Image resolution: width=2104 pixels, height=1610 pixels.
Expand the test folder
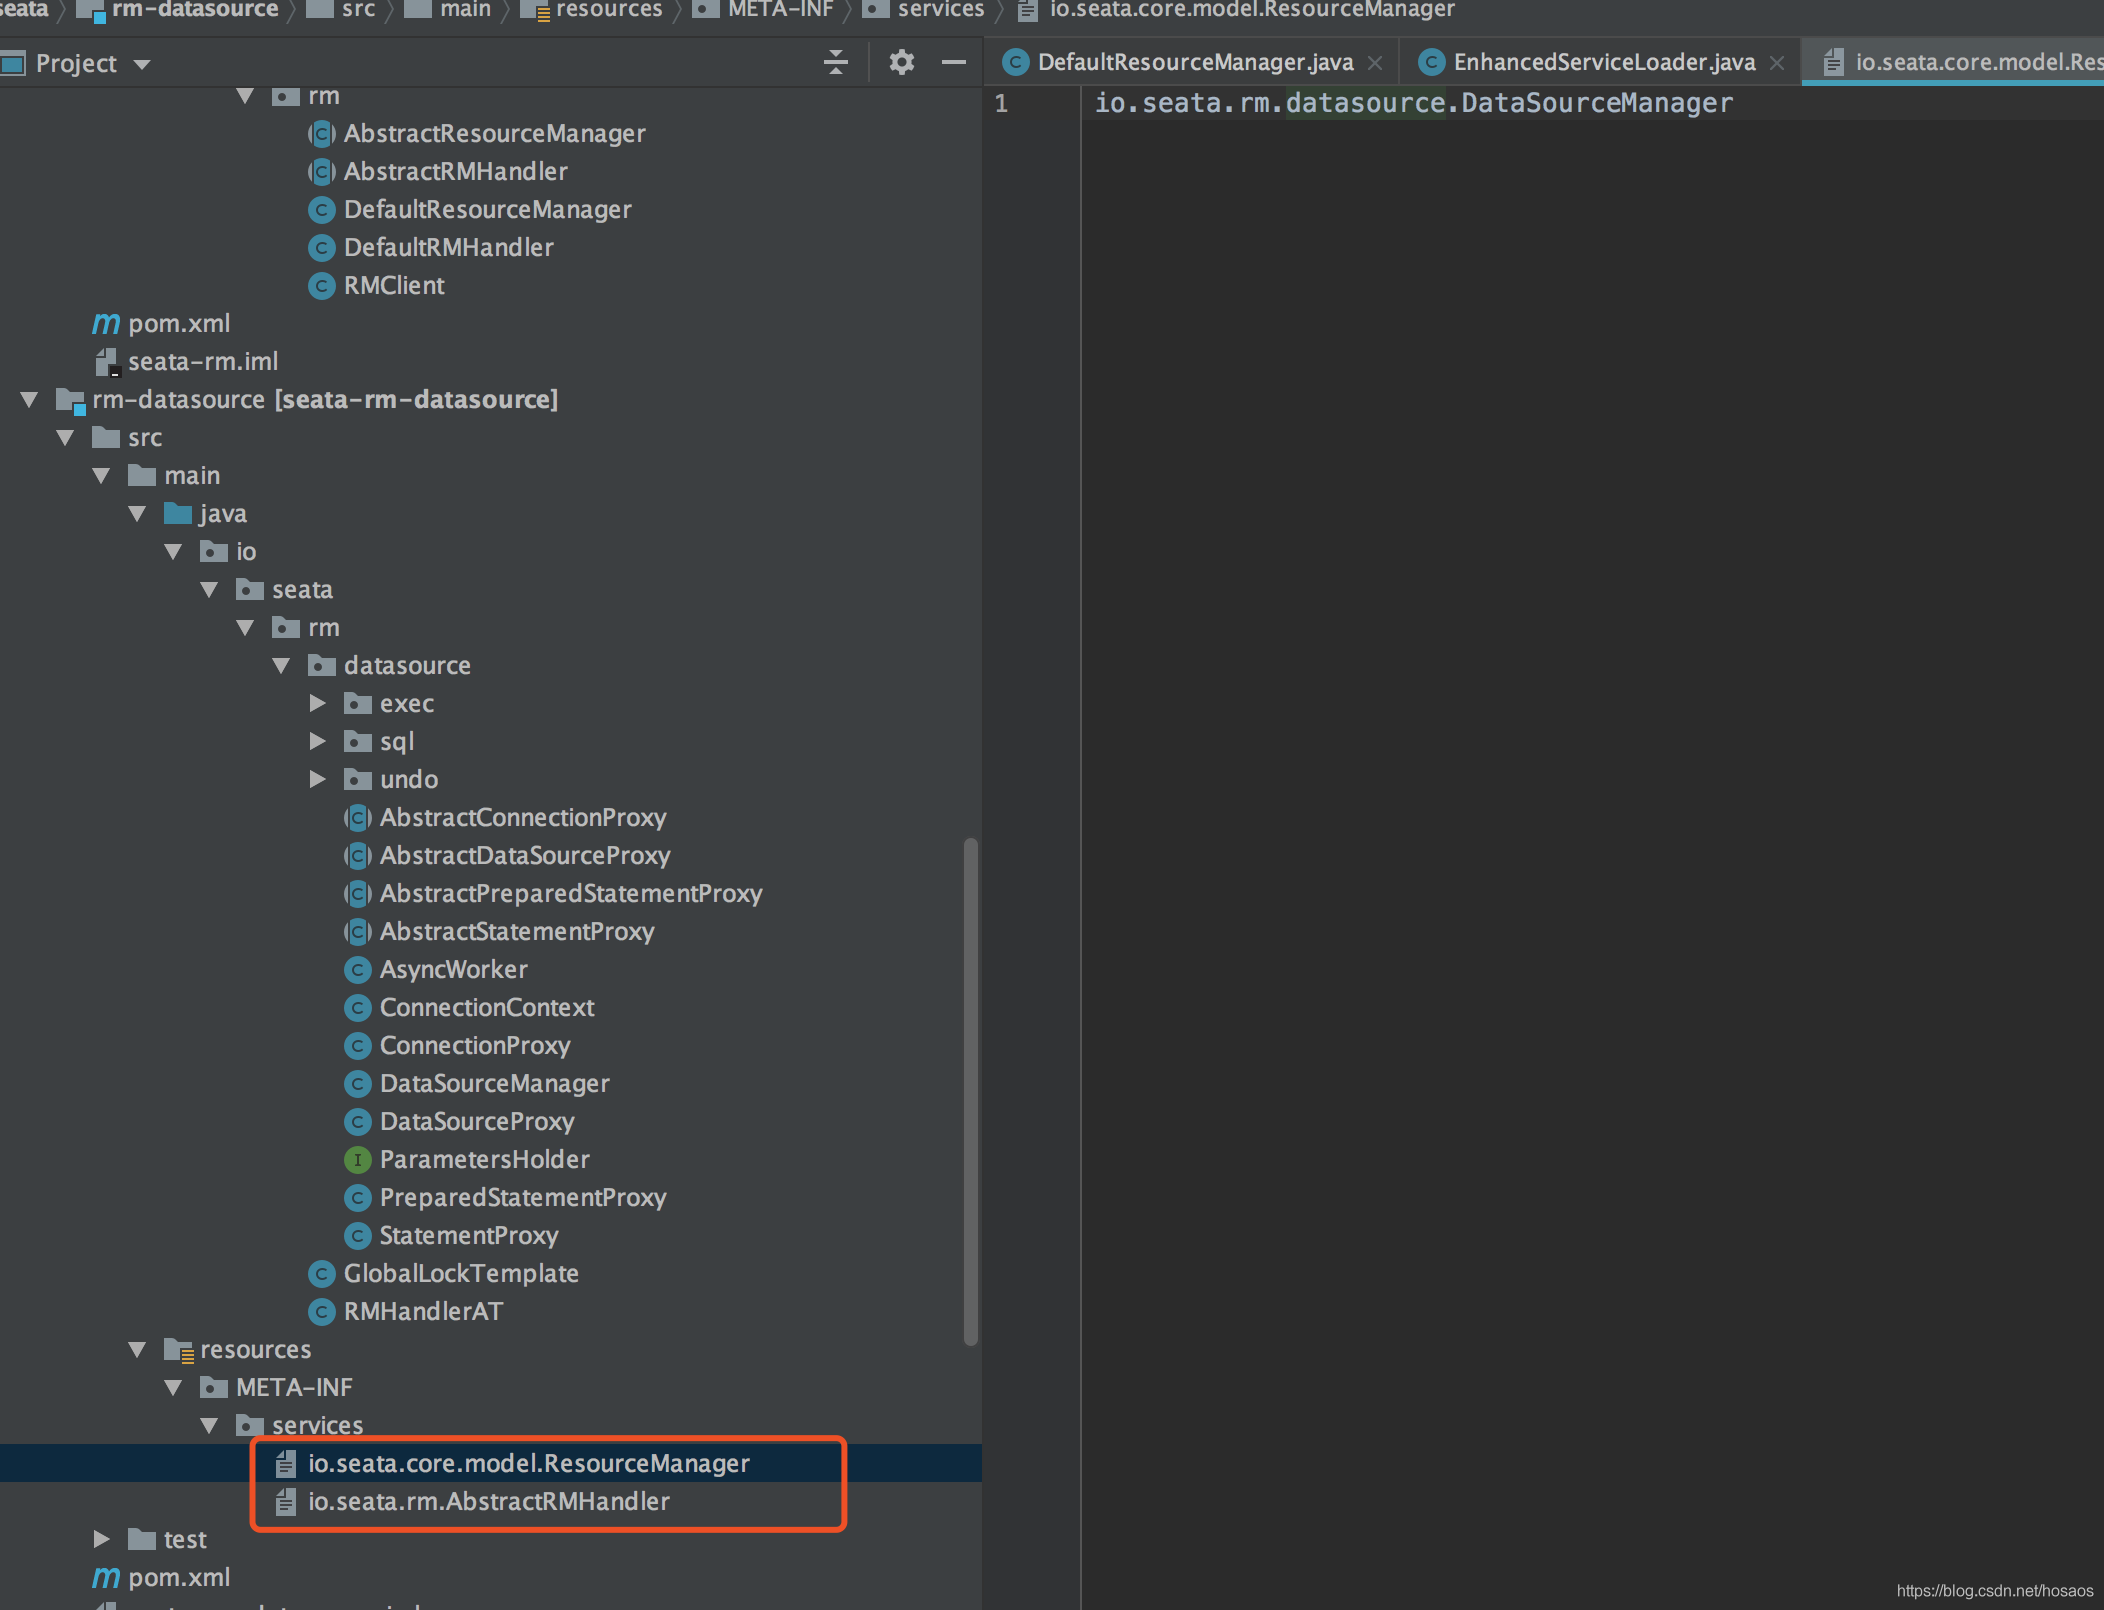click(101, 1540)
